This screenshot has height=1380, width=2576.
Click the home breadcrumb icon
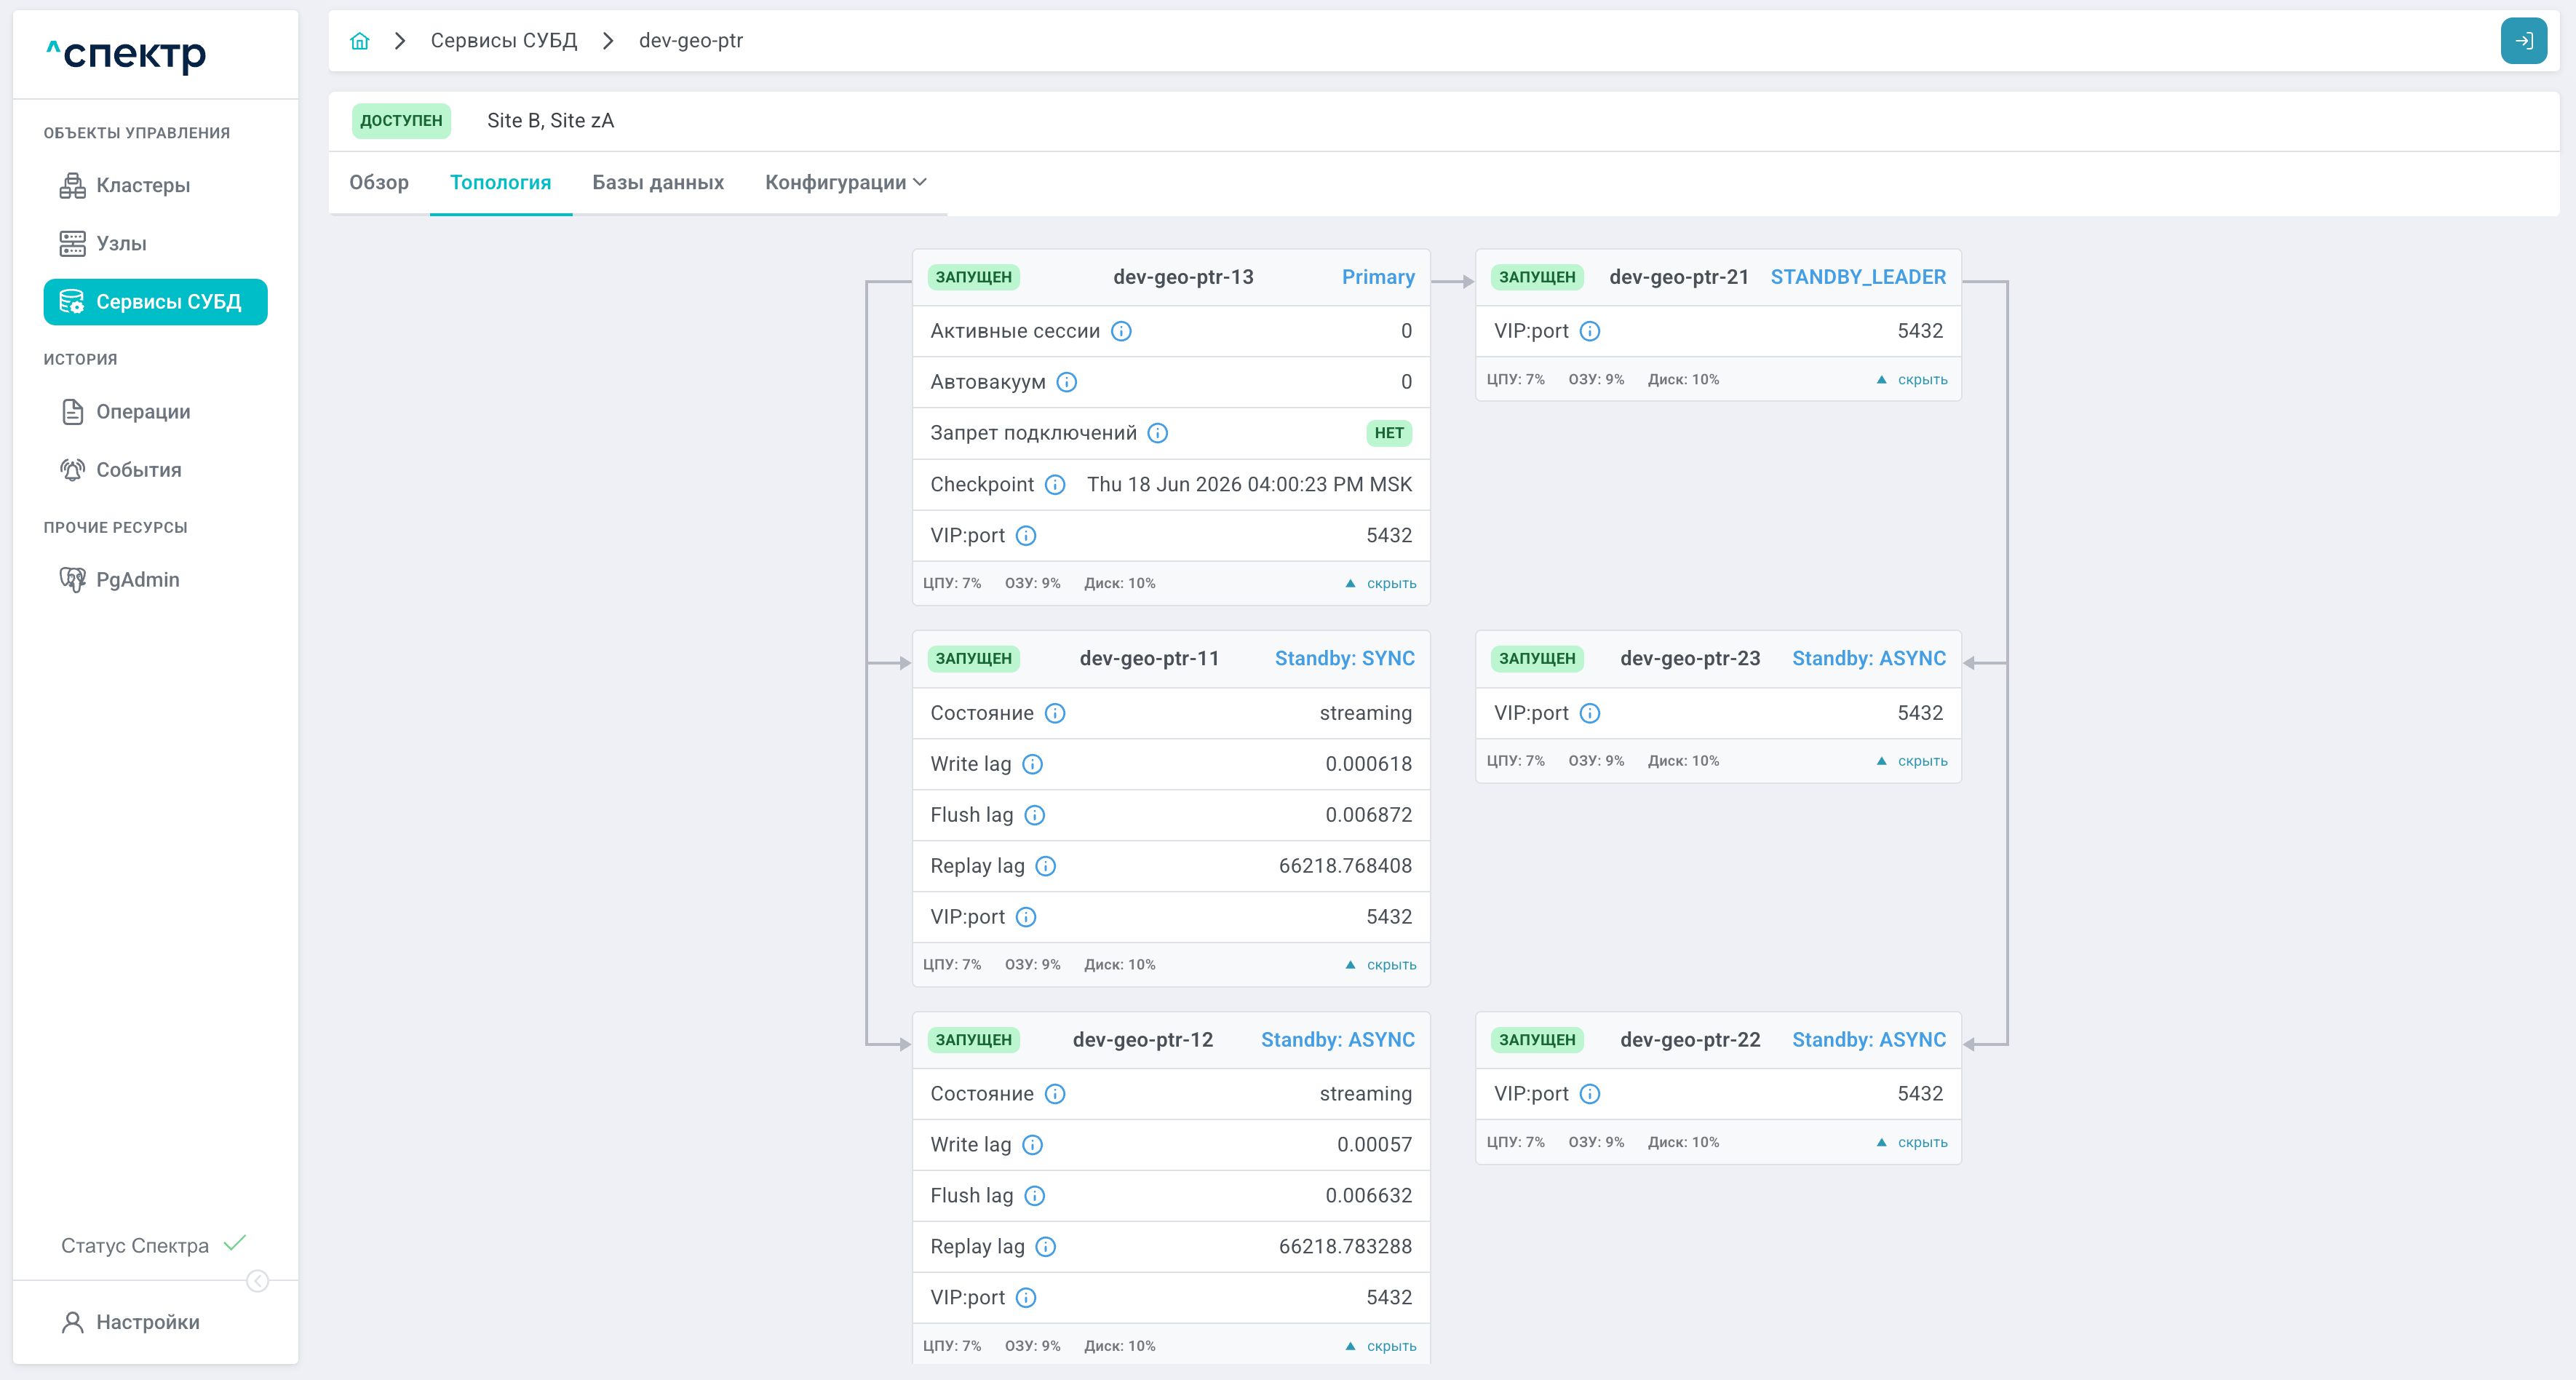pos(360,41)
